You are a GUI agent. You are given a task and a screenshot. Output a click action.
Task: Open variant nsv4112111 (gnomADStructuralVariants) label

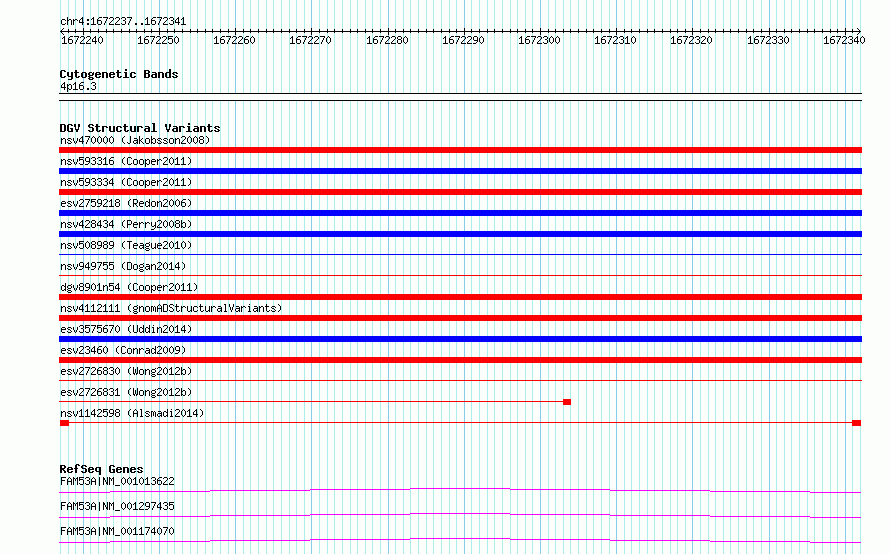coord(171,308)
